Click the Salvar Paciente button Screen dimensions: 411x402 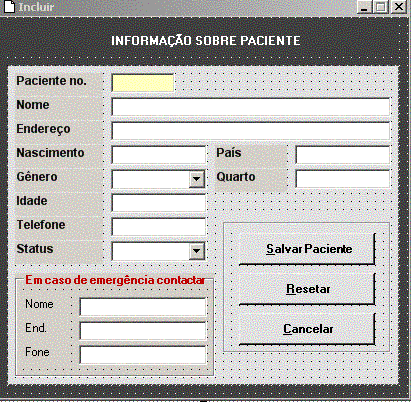tap(307, 249)
